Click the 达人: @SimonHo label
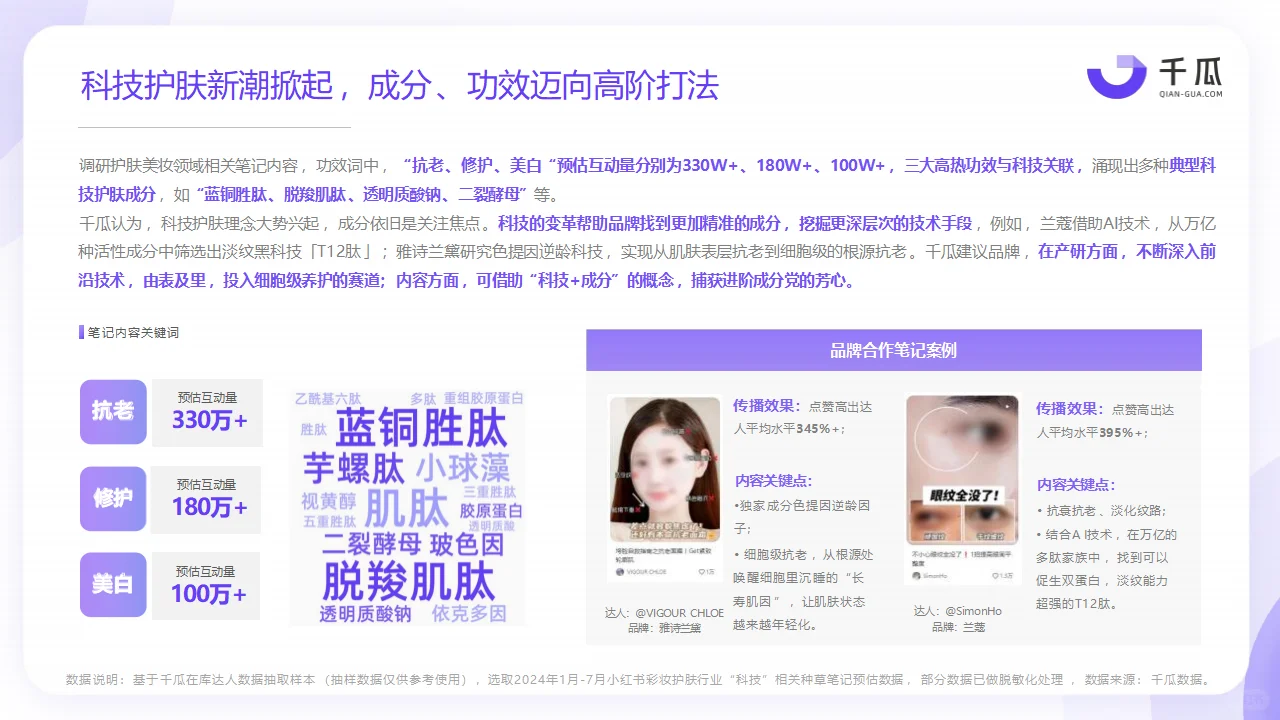 click(958, 611)
